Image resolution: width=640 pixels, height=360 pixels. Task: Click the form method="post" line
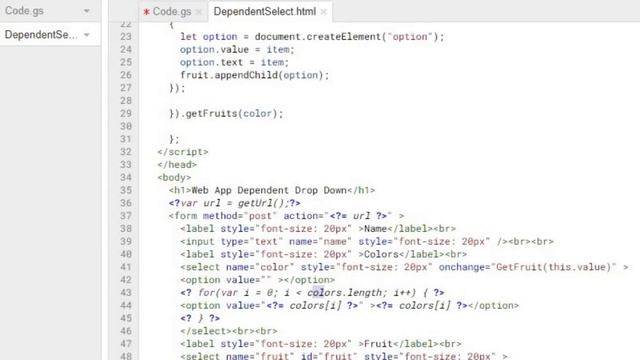[x=286, y=216]
